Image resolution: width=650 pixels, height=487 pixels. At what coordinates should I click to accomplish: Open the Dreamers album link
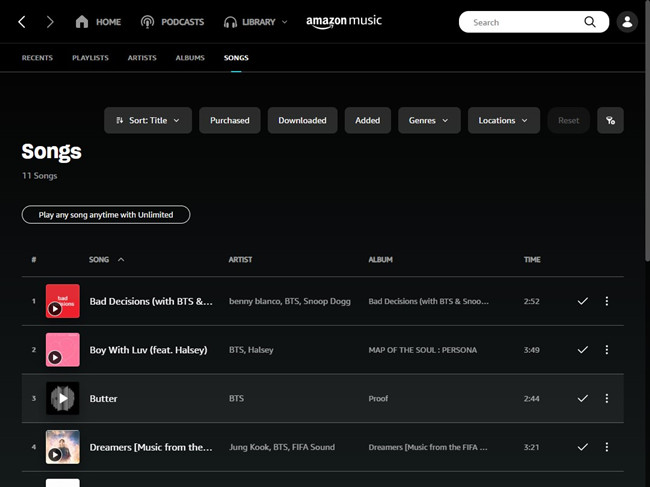point(428,447)
